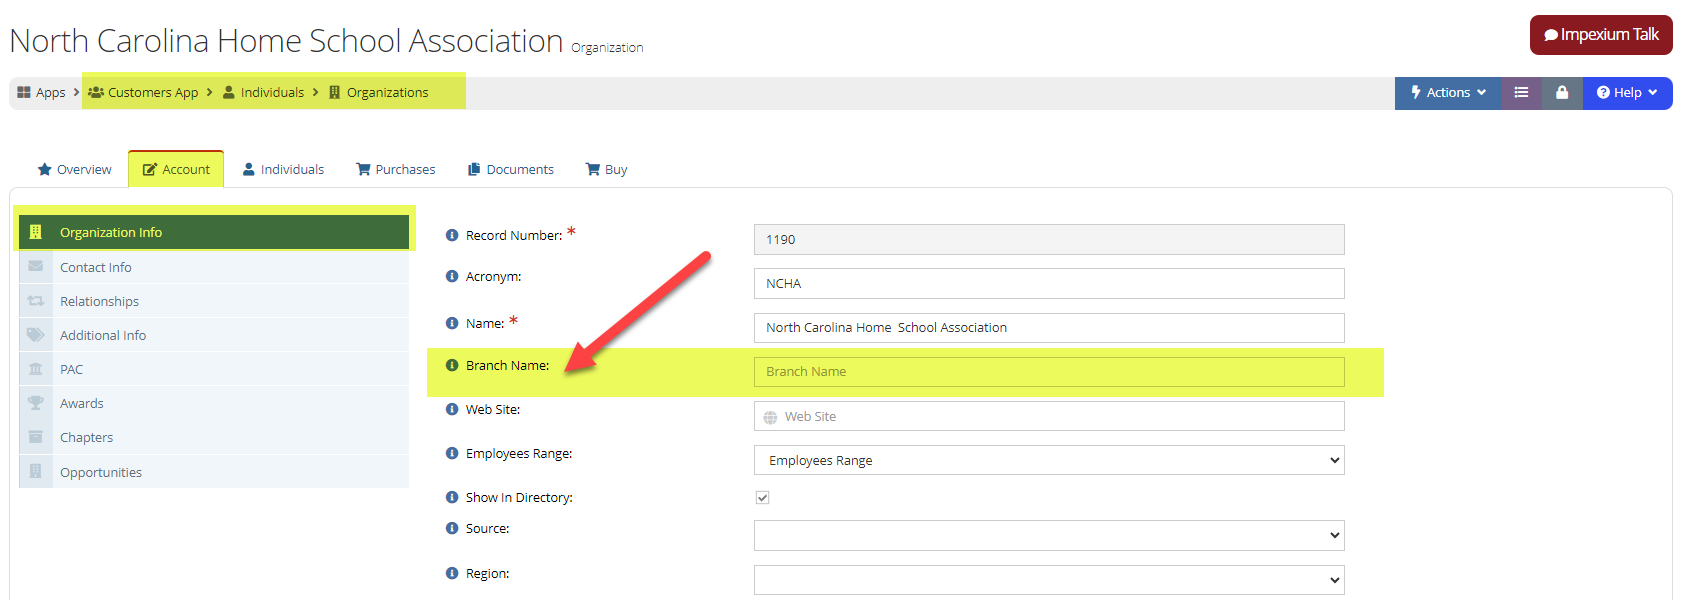Open the Source dropdown
Image resolution: width=1681 pixels, height=600 pixels.
[1049, 535]
